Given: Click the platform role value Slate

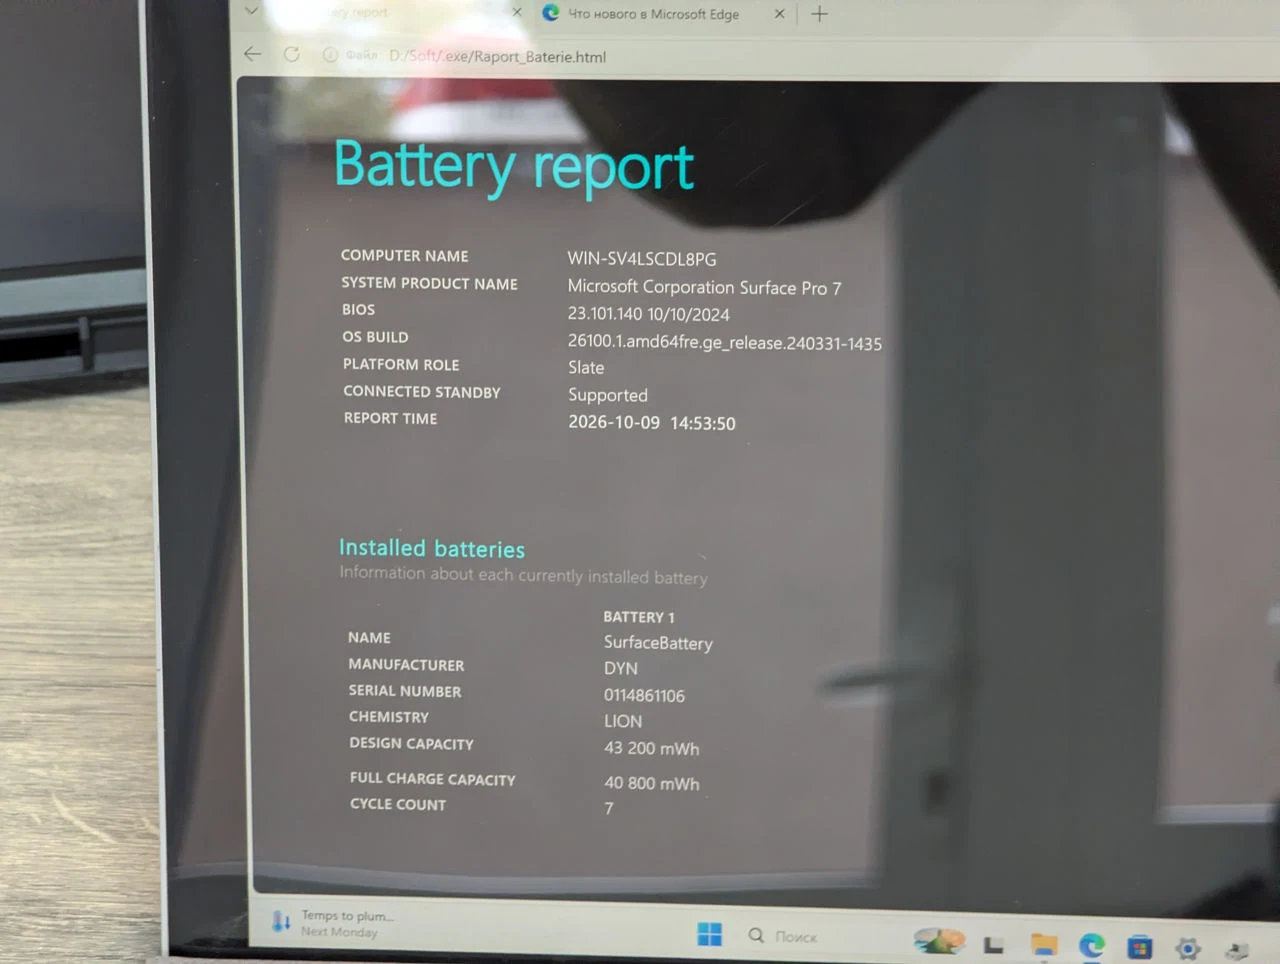Looking at the screenshot, I should (x=586, y=368).
